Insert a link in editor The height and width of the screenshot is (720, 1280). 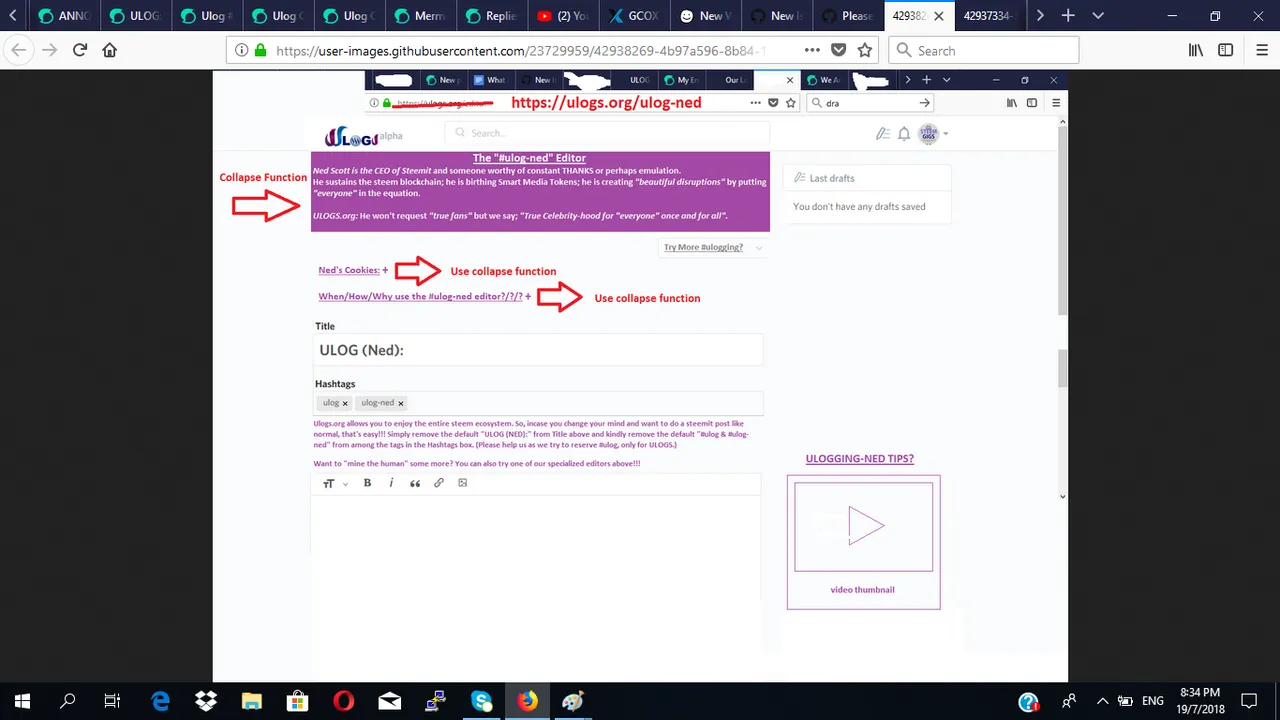pyautogui.click(x=439, y=483)
